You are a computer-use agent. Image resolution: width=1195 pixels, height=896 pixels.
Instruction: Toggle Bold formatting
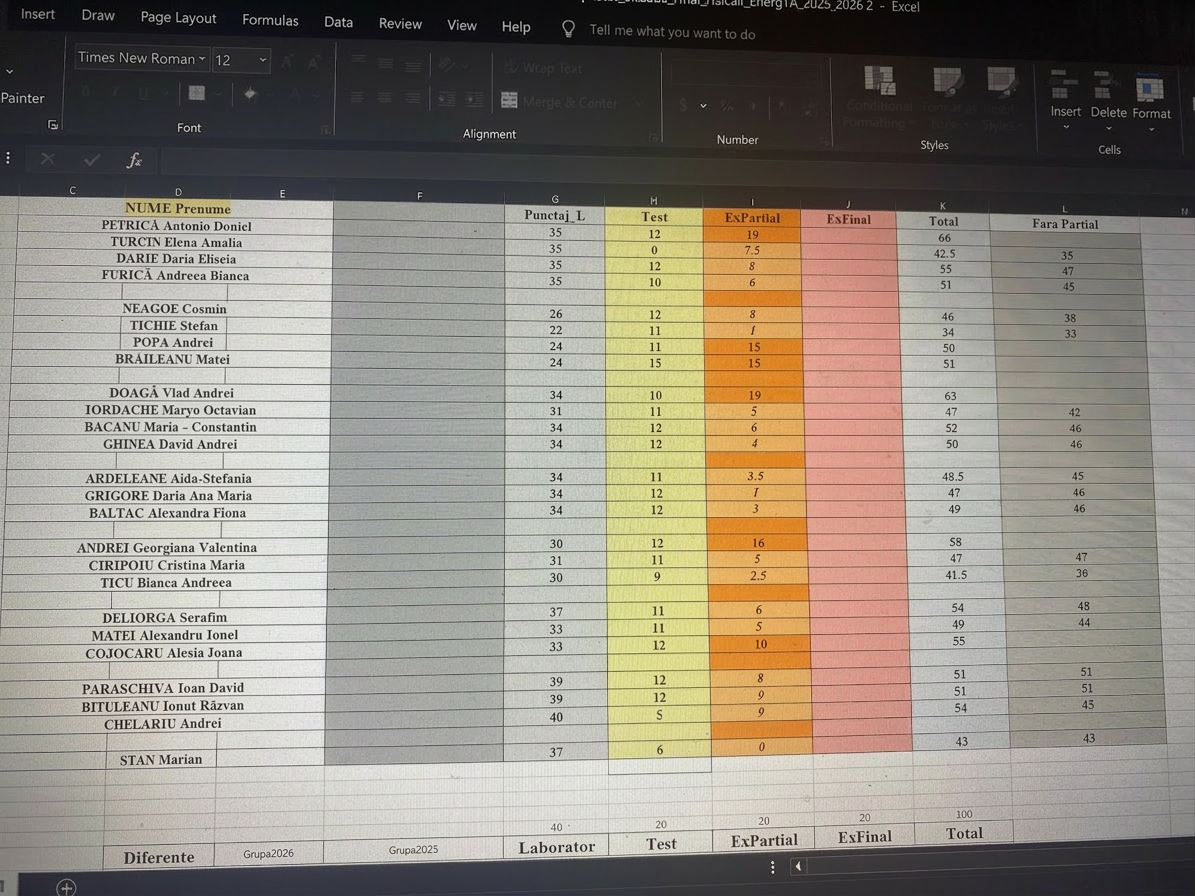[86, 91]
